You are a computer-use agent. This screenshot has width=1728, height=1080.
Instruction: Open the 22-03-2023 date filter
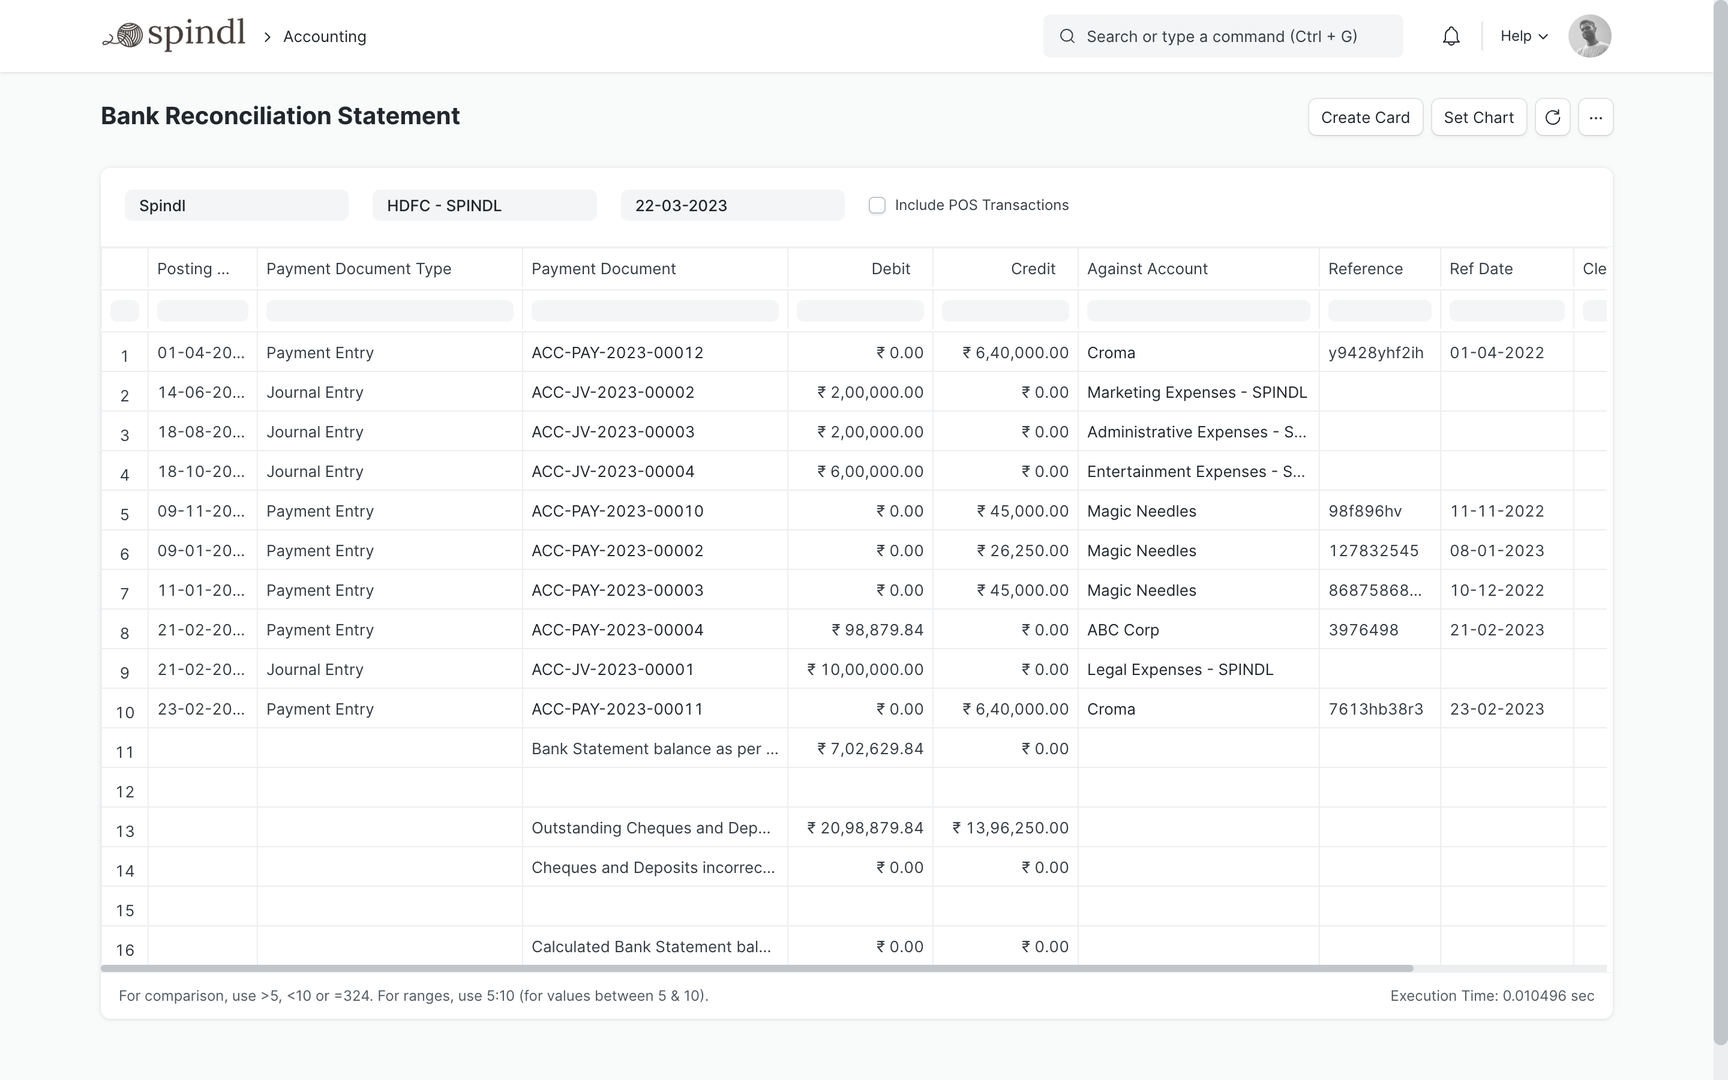point(733,205)
